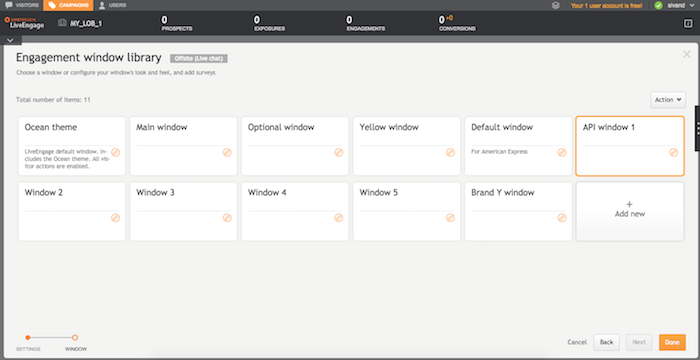Click the 'For American Express' description
The height and width of the screenshot is (360, 700).
tap(499, 152)
